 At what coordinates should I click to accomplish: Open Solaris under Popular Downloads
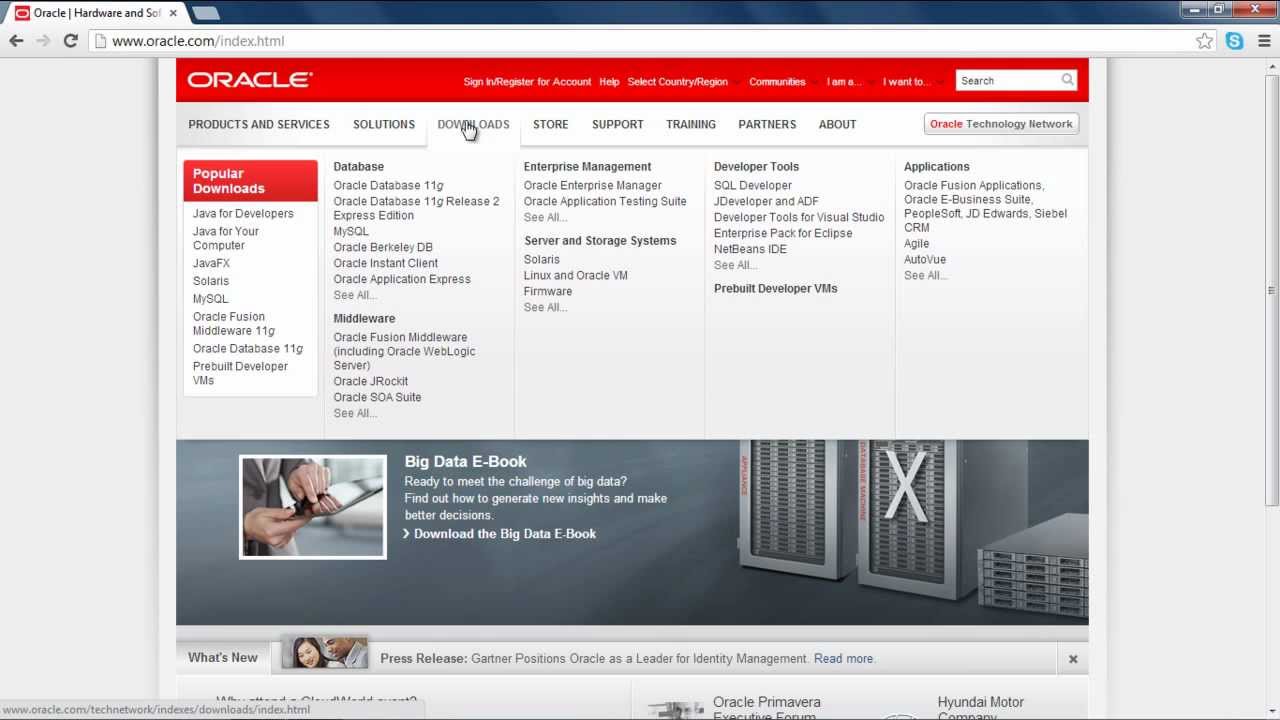pyautogui.click(x=211, y=281)
